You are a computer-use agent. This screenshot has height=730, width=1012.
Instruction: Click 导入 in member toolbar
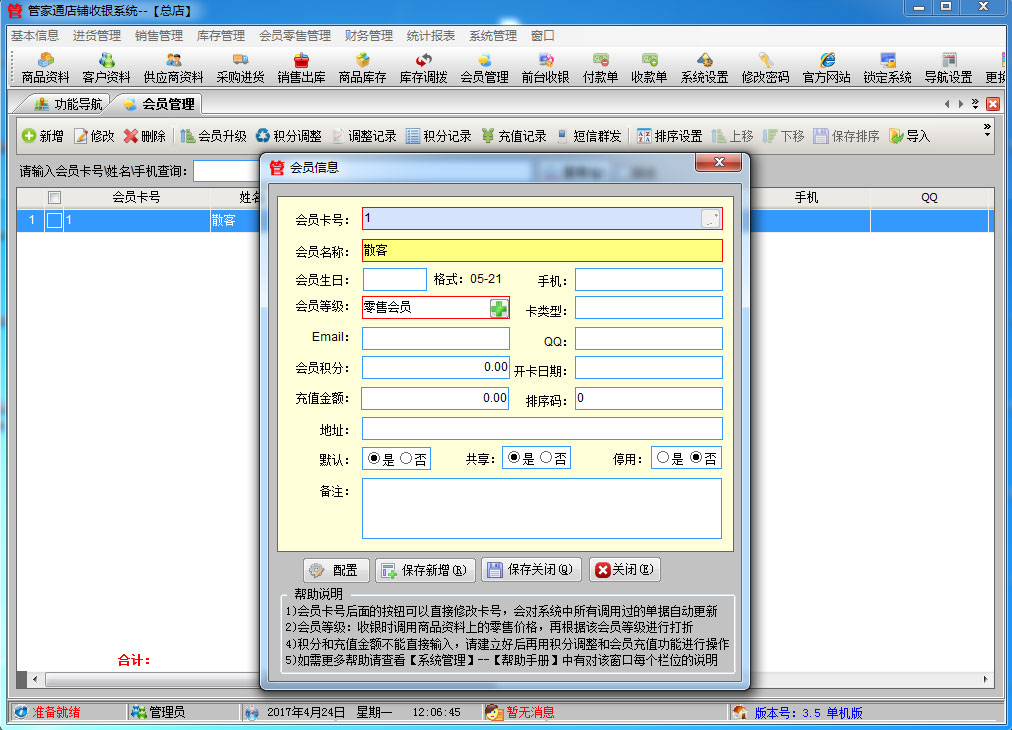pos(909,136)
